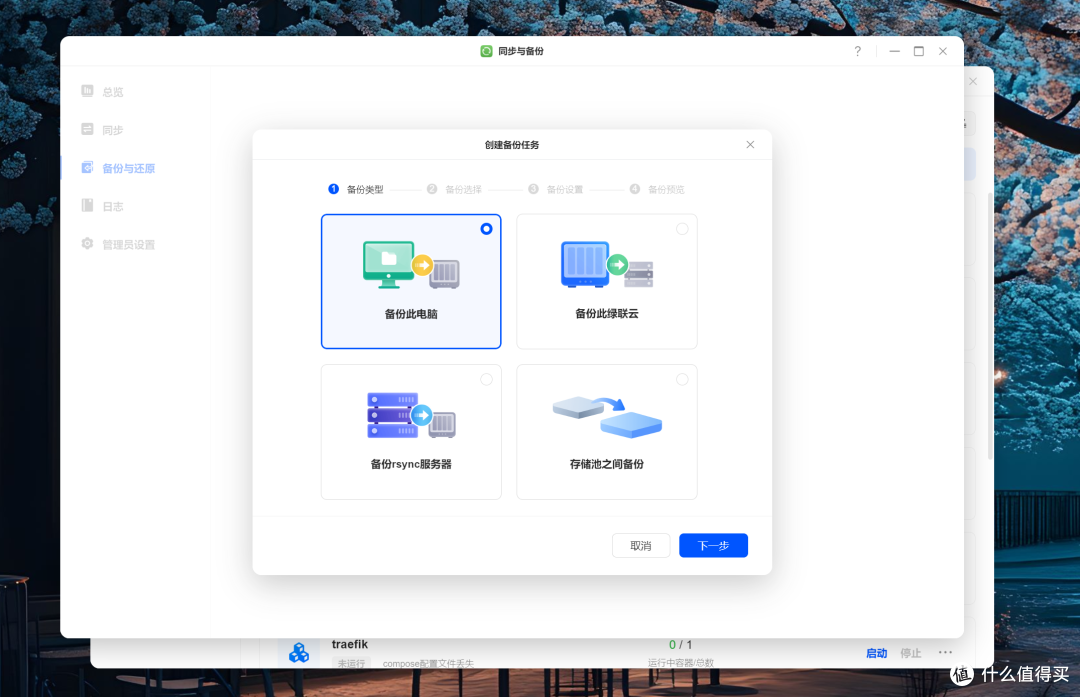The image size is (1080, 697).
Task: Click the traefik blue cubes icon
Action: tap(299, 652)
